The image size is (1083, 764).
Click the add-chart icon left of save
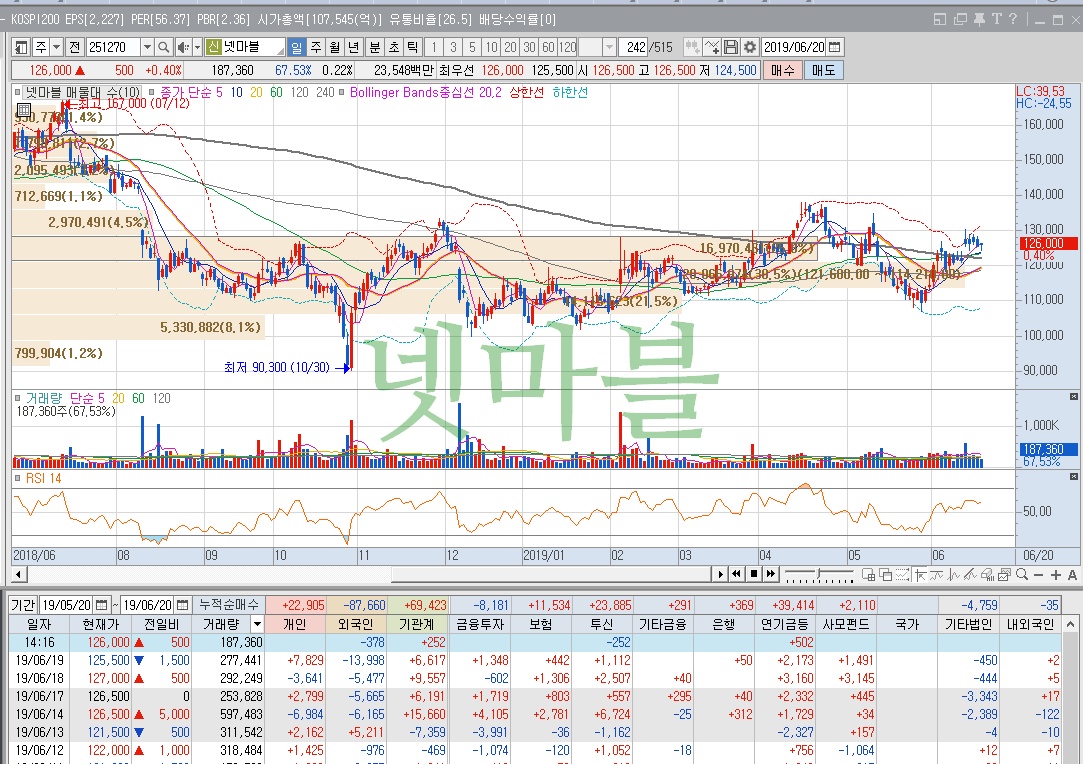coord(712,47)
